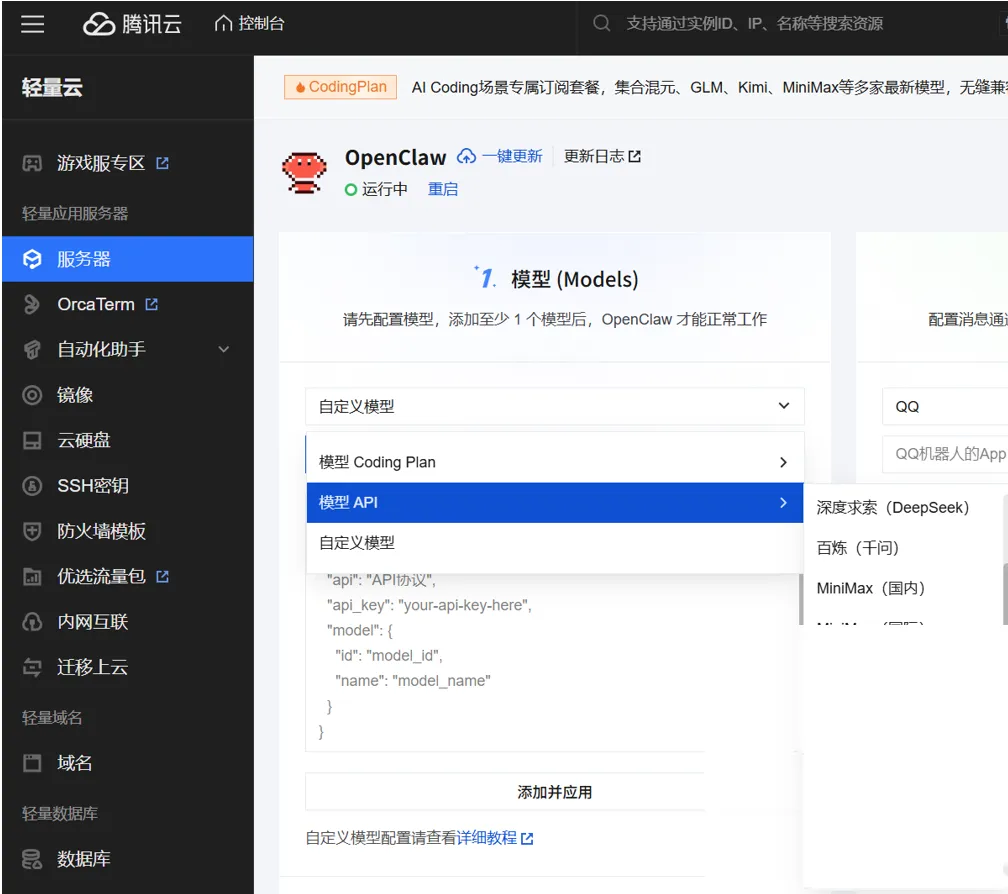The width and height of the screenshot is (1008, 894).
Task: Click the 优选流量包 chart icon
Action: [x=32, y=577]
